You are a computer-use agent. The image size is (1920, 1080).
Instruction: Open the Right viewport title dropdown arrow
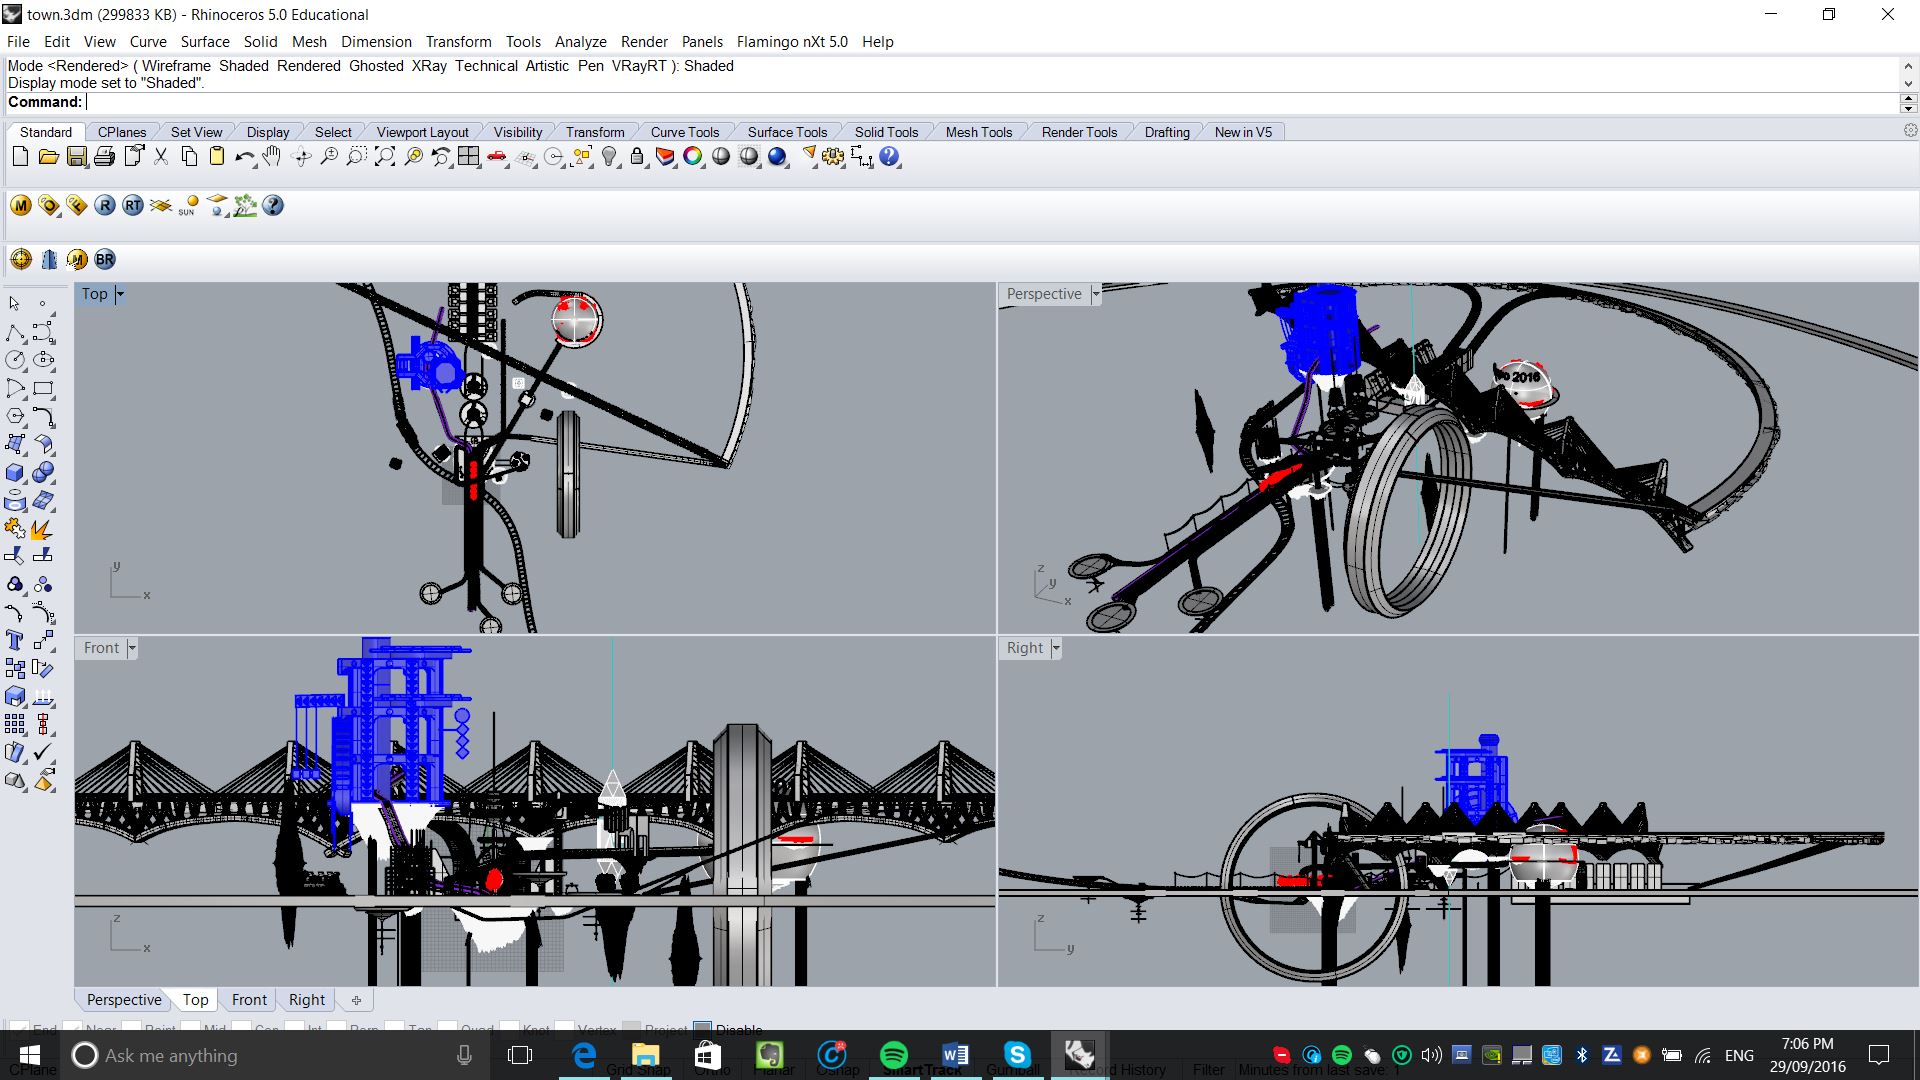[1056, 648]
